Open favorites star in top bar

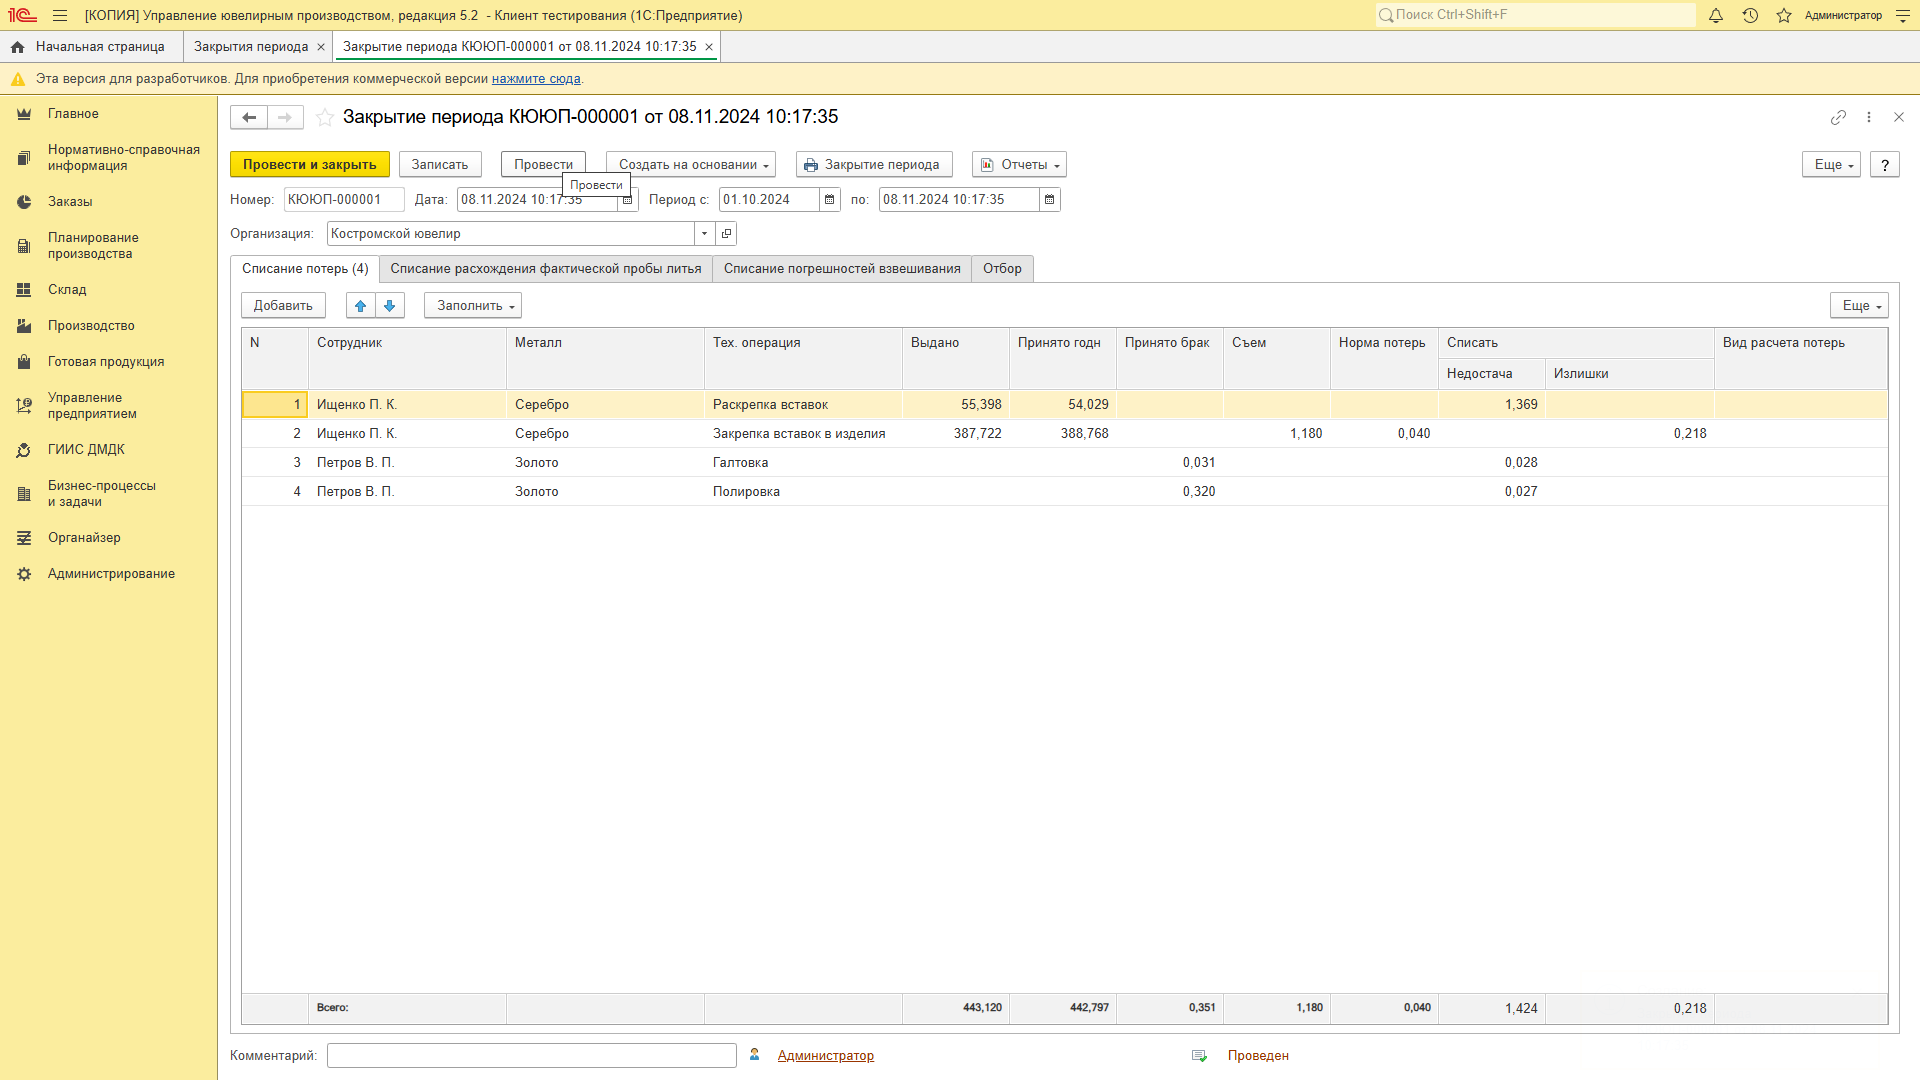pyautogui.click(x=1784, y=15)
